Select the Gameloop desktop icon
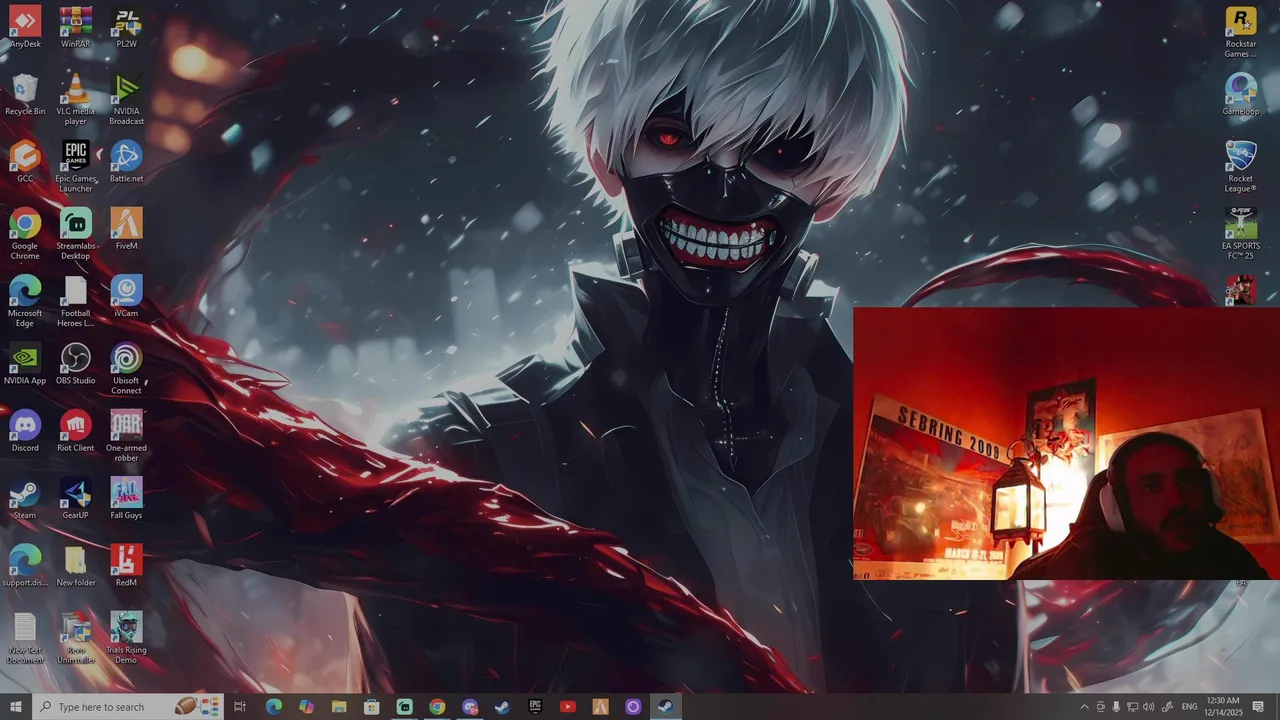The image size is (1280, 720). tap(1241, 94)
